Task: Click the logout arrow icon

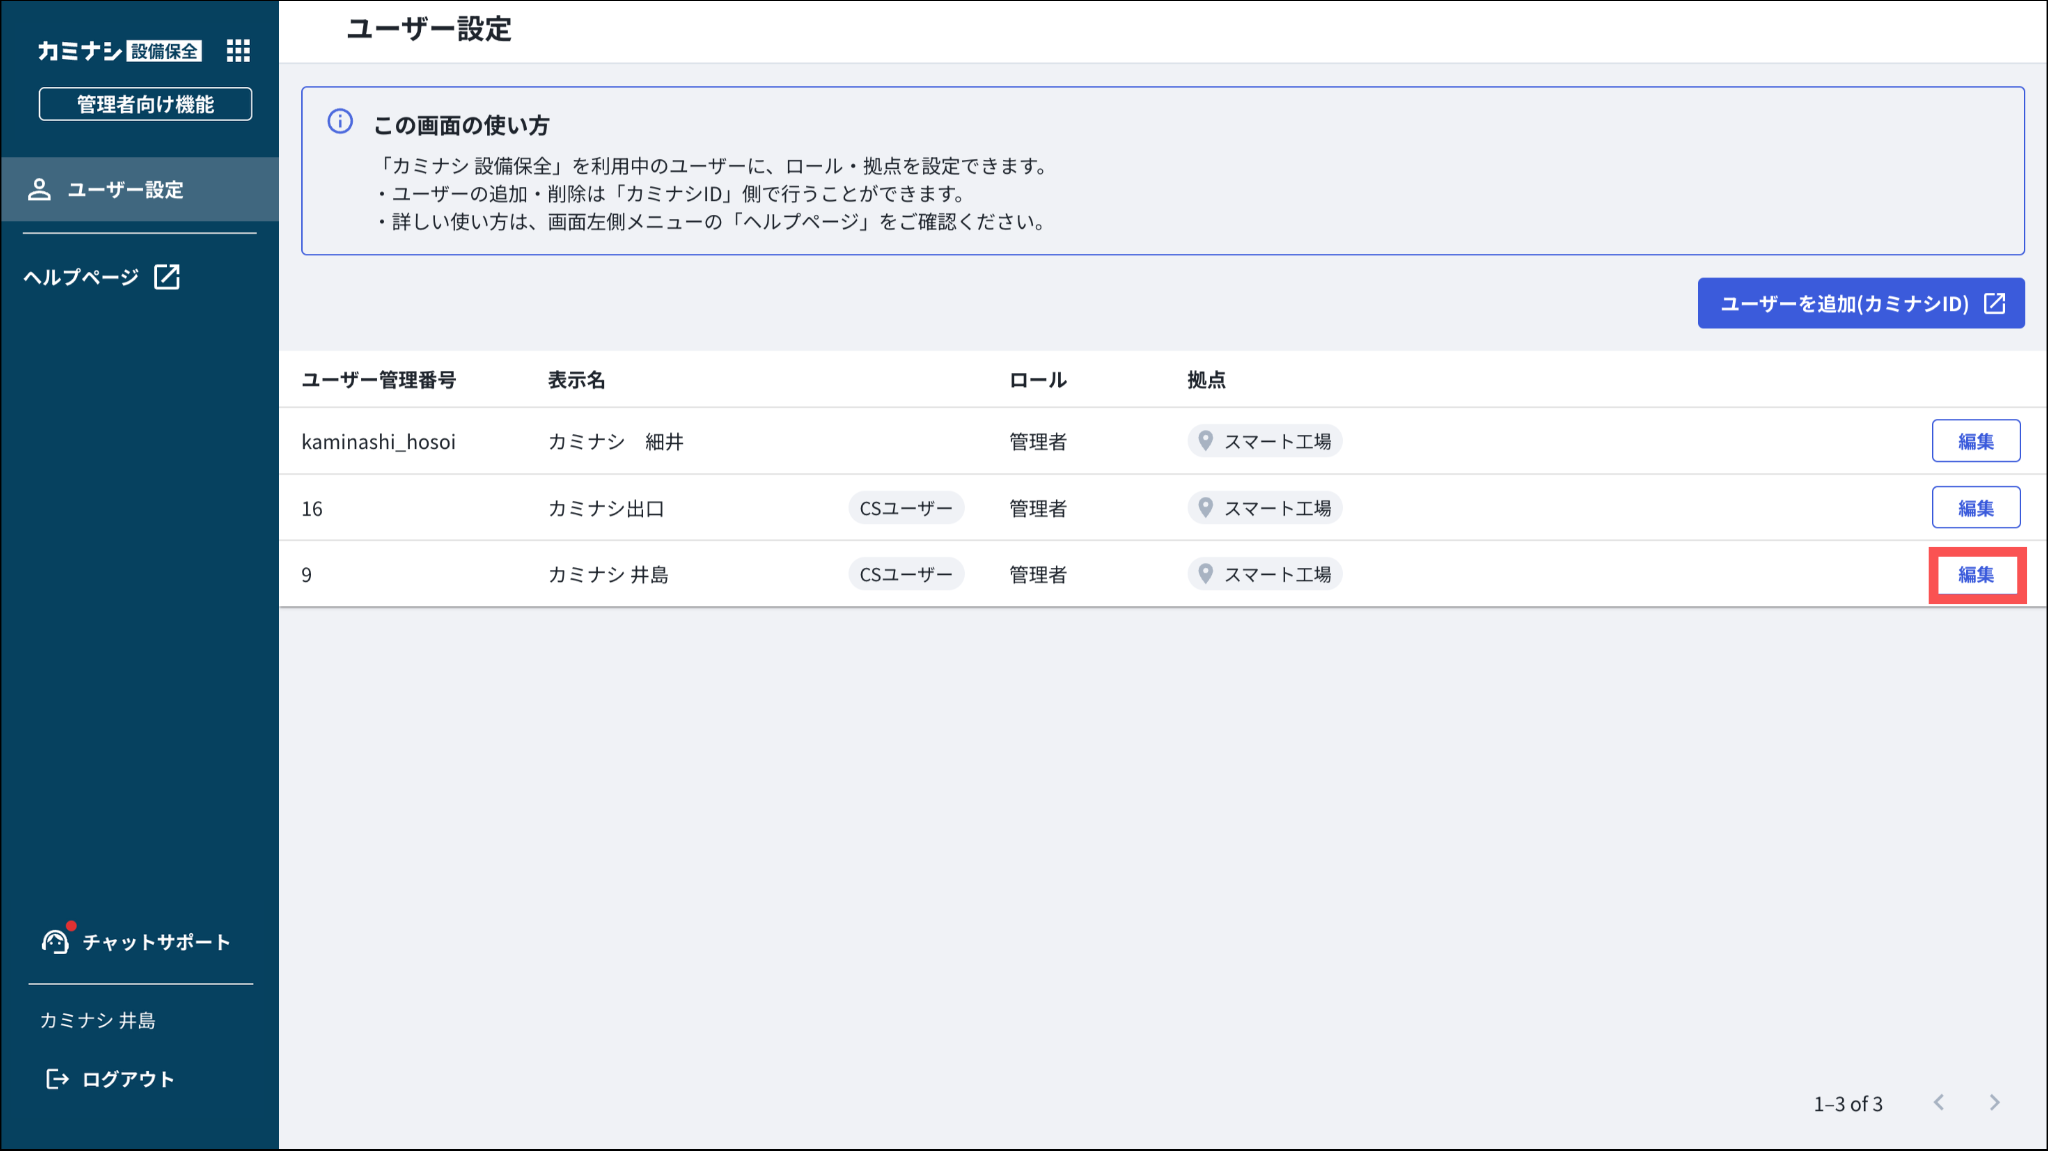Action: coord(57,1079)
